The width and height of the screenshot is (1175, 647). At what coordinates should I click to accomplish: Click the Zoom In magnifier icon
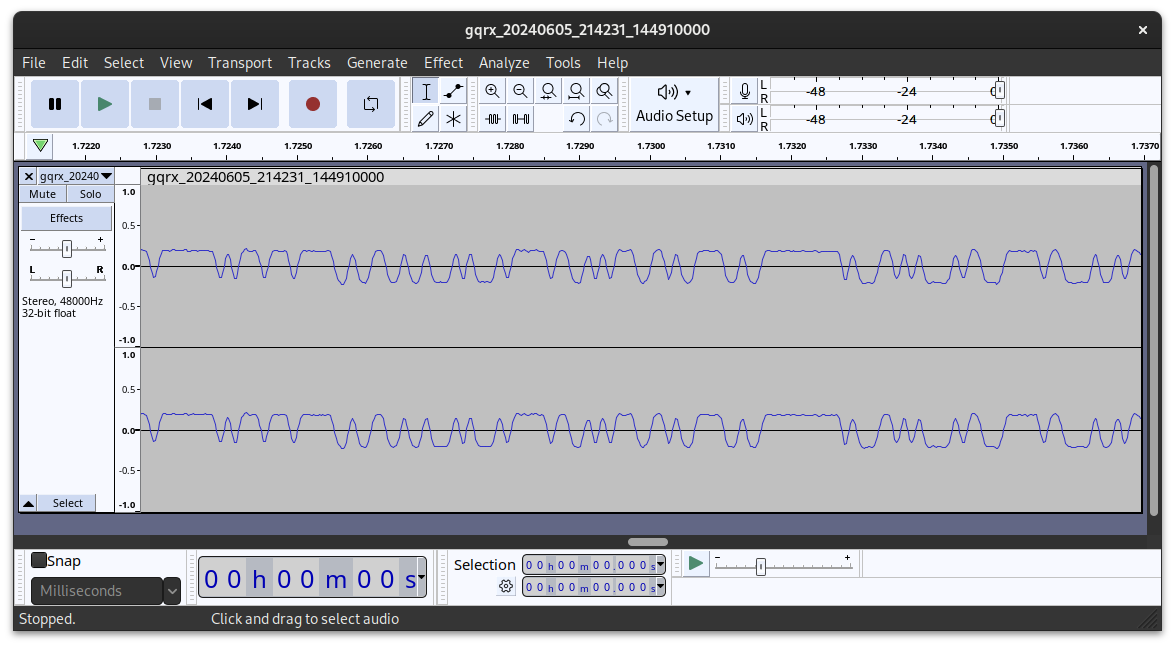[x=492, y=91]
